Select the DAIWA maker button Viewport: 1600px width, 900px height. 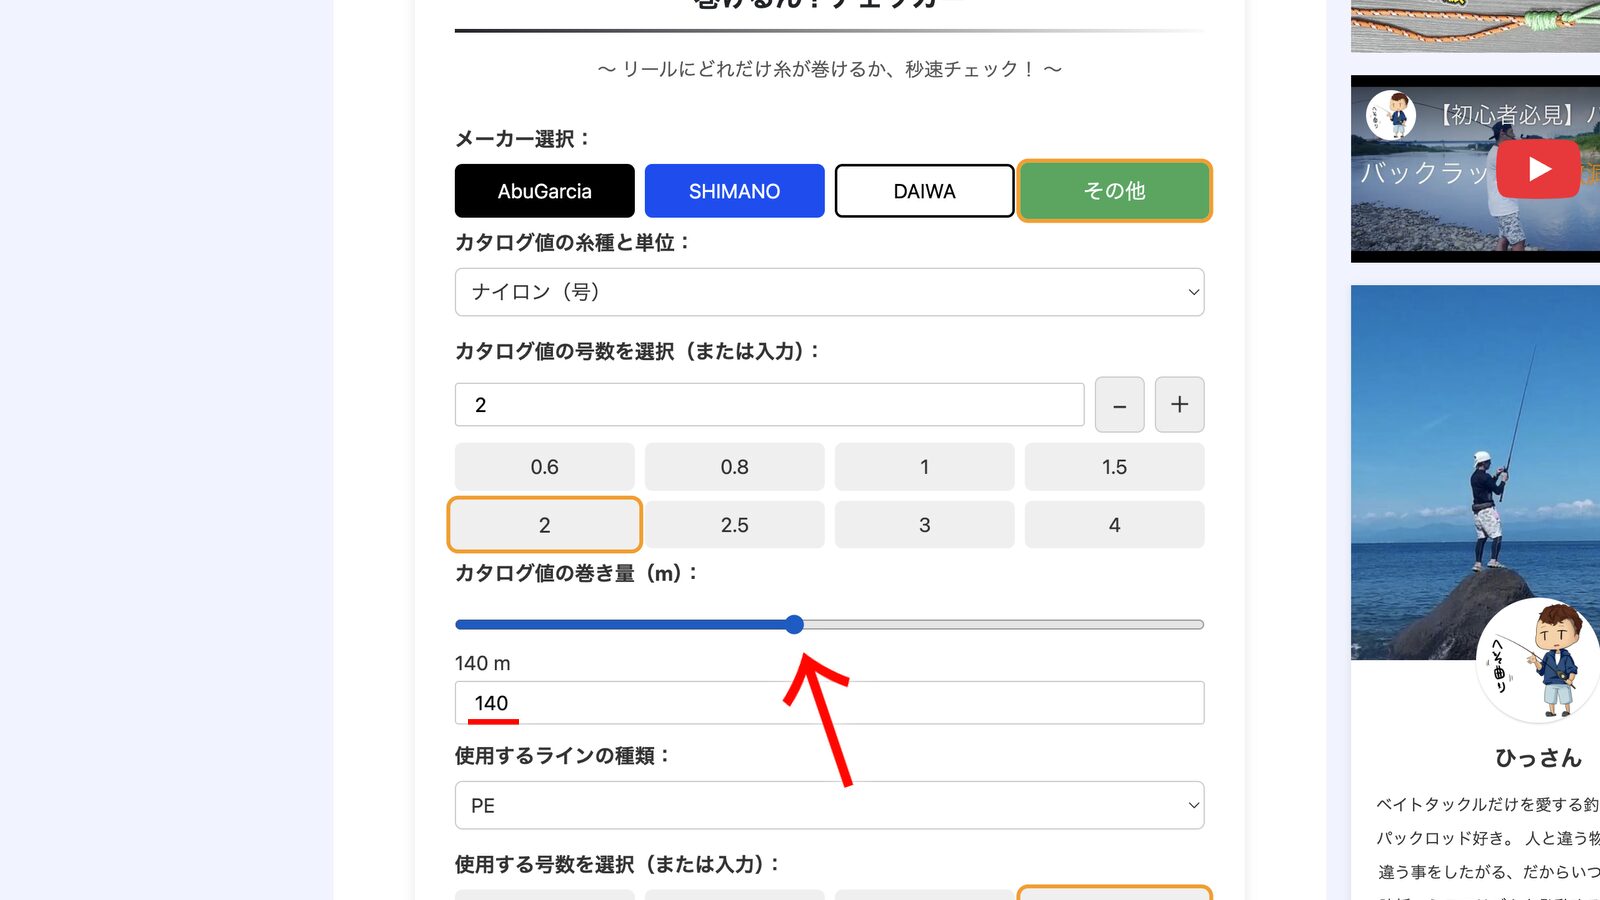[924, 191]
